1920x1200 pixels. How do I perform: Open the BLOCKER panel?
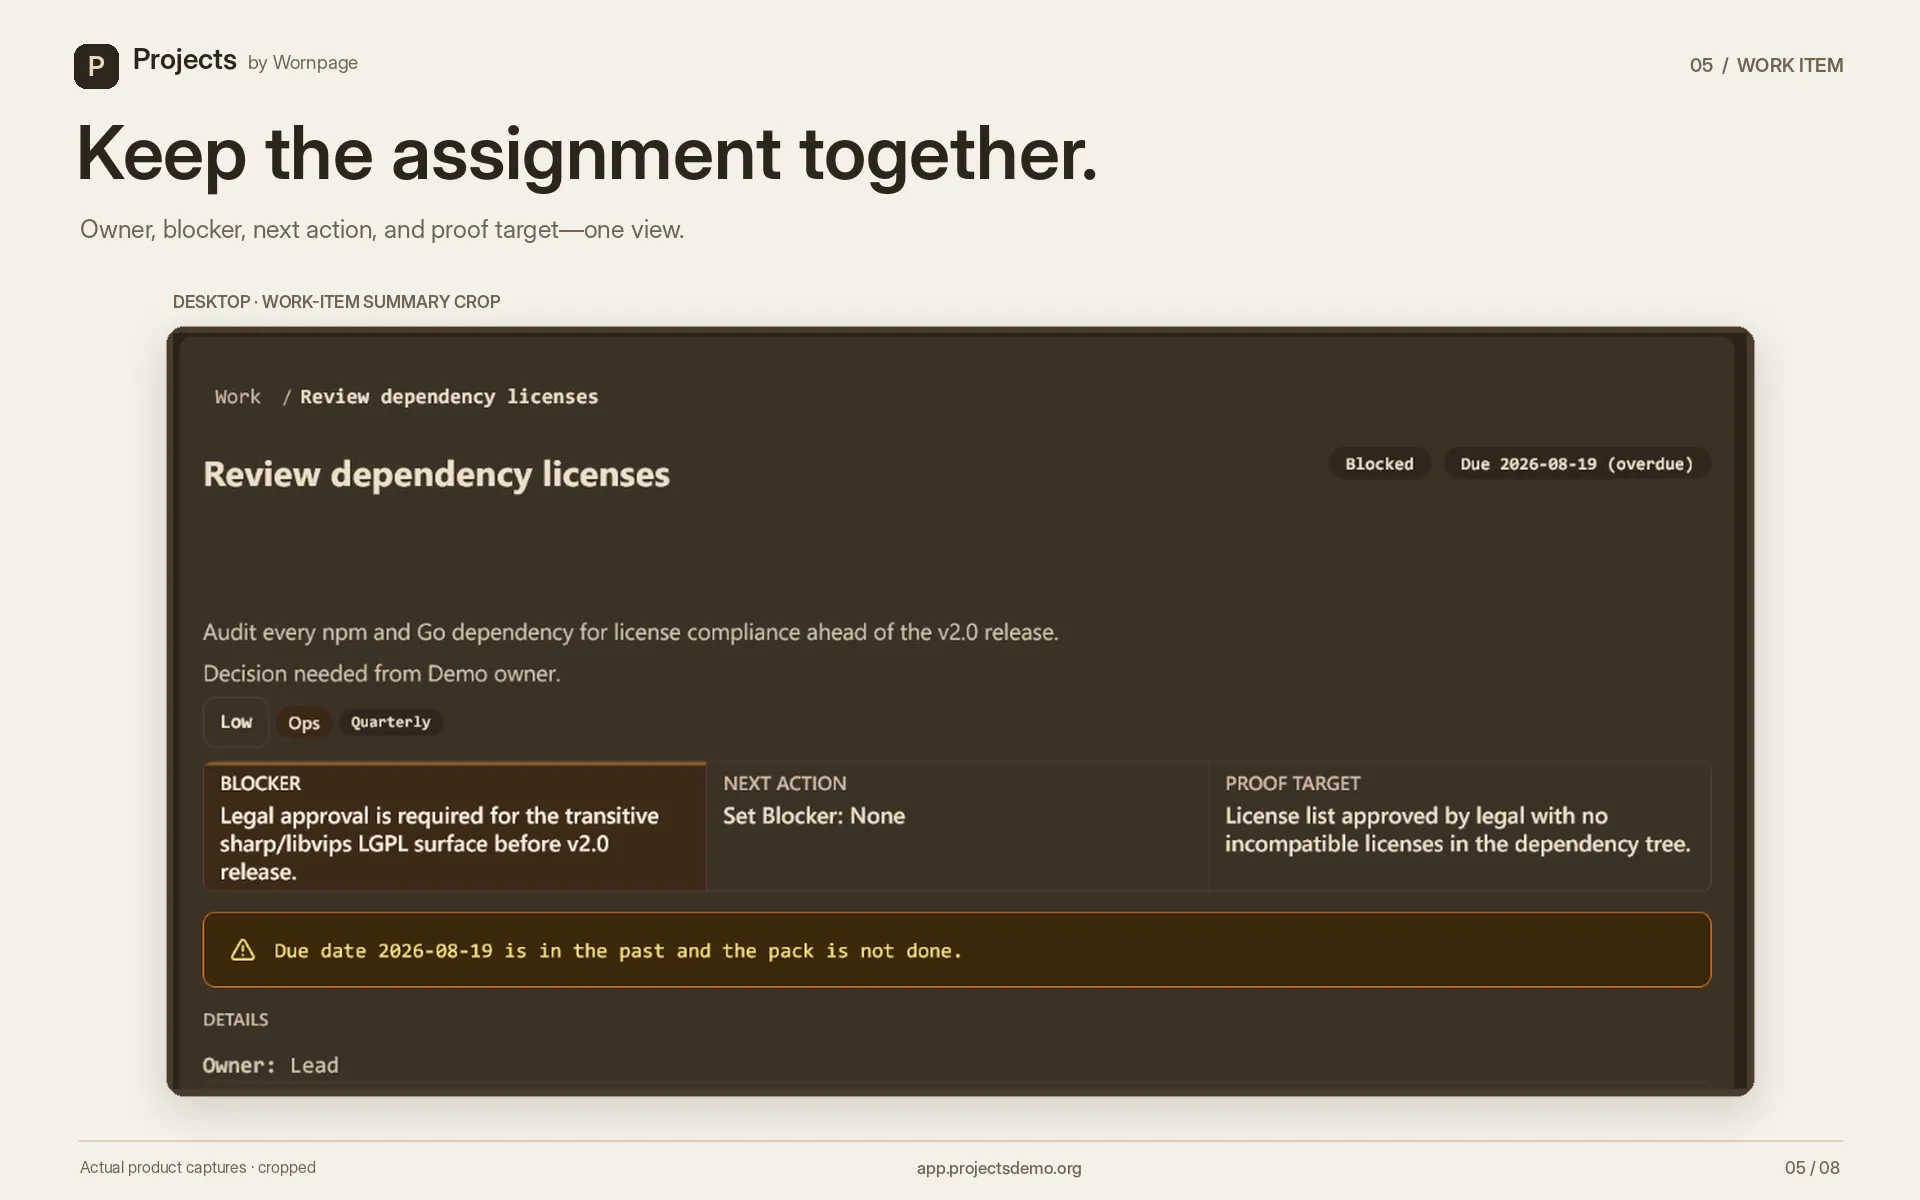455,826
